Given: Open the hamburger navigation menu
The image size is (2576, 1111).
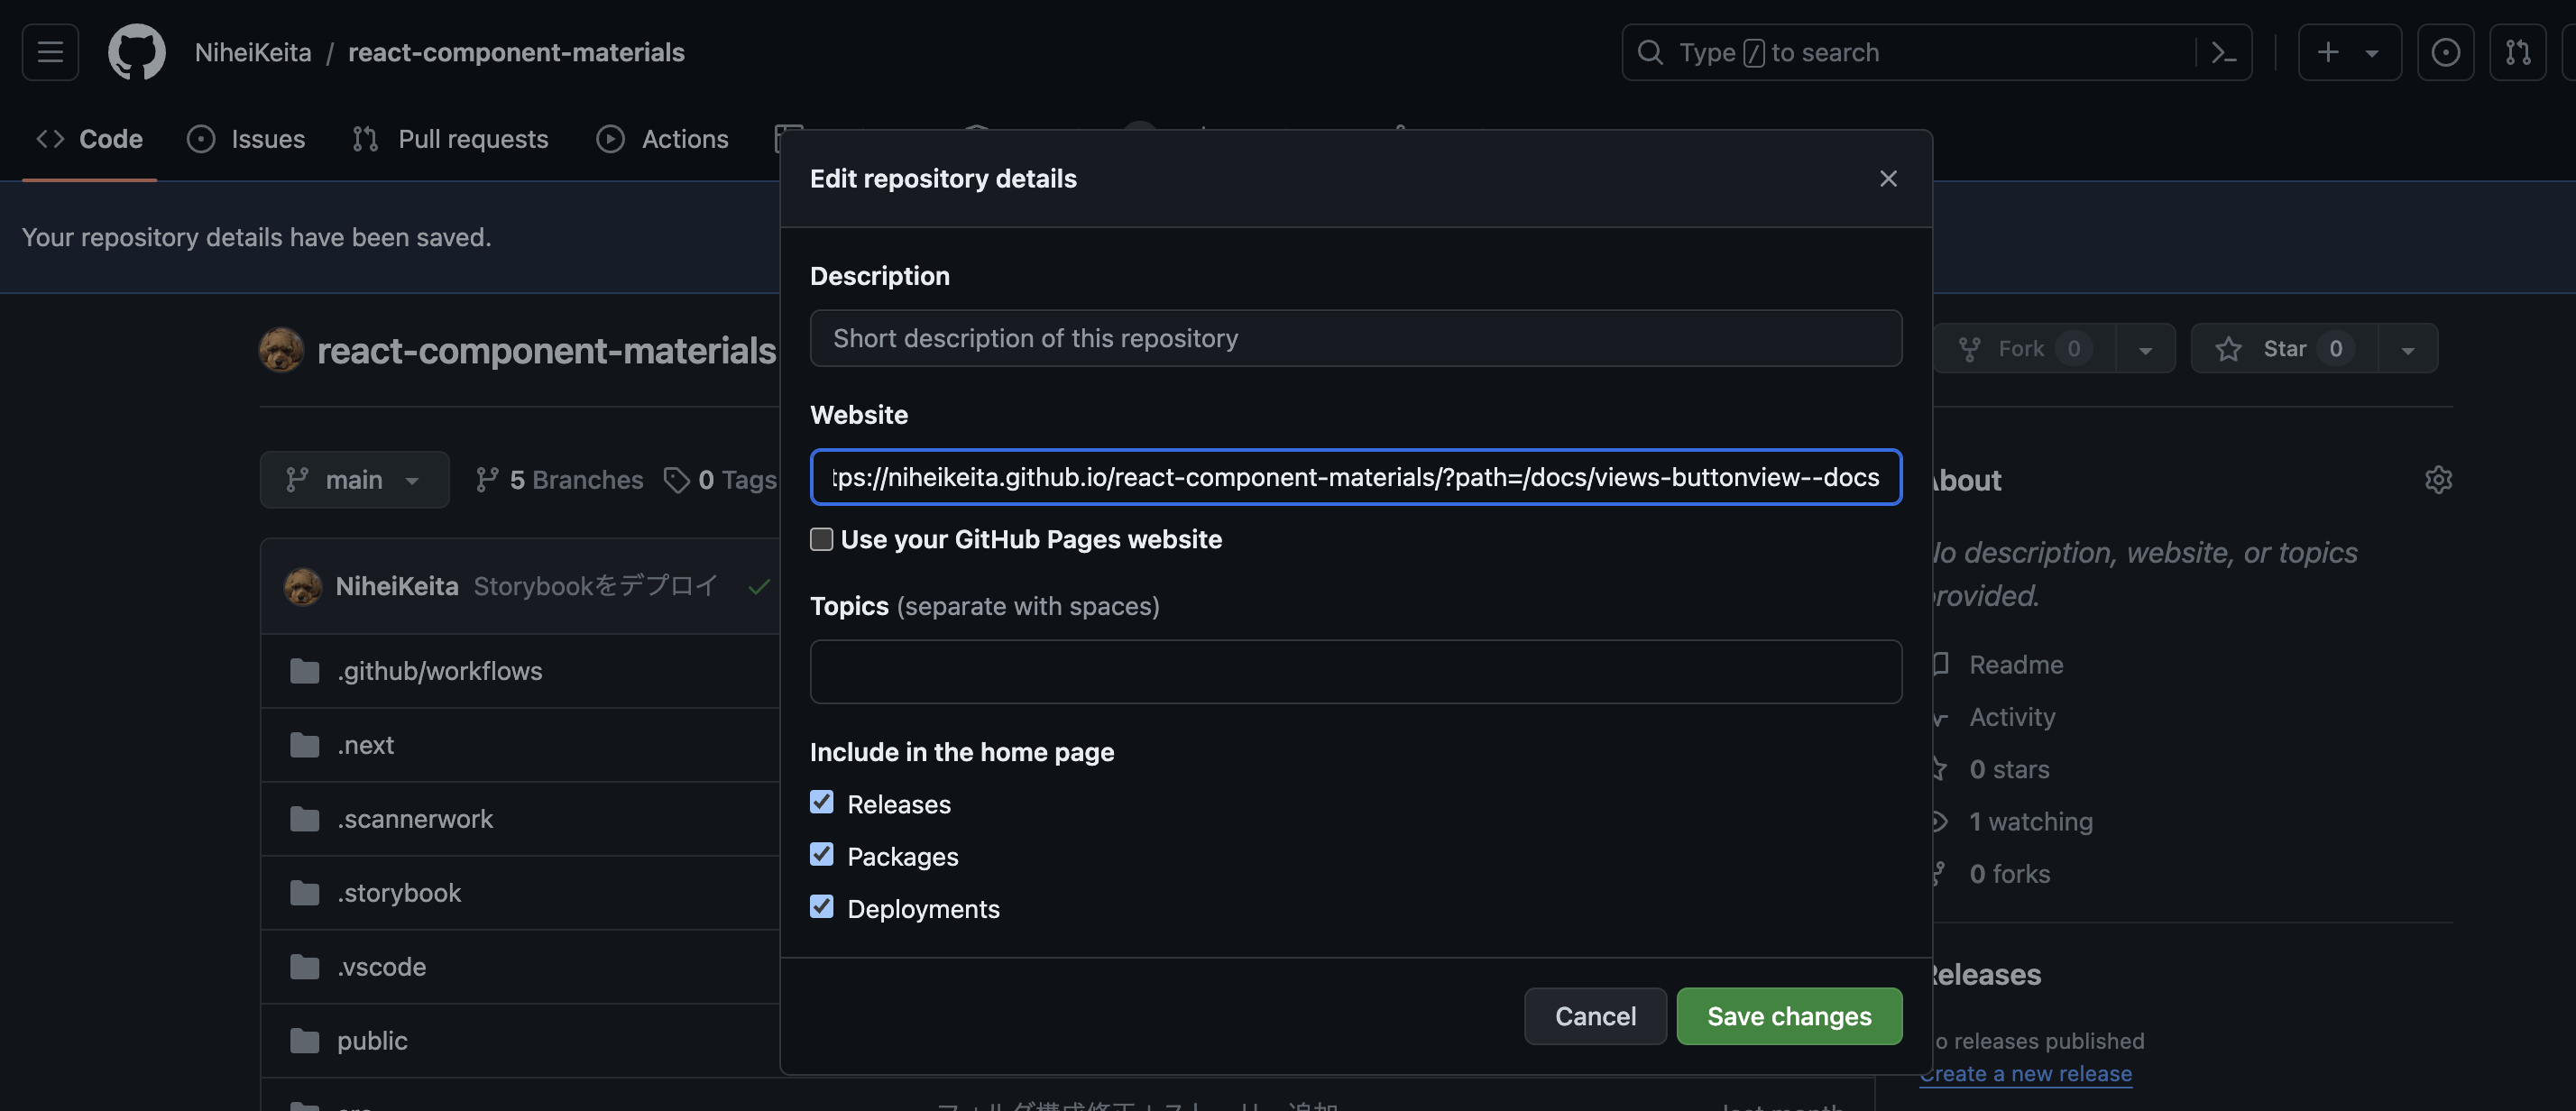Looking at the screenshot, I should click(x=50, y=52).
